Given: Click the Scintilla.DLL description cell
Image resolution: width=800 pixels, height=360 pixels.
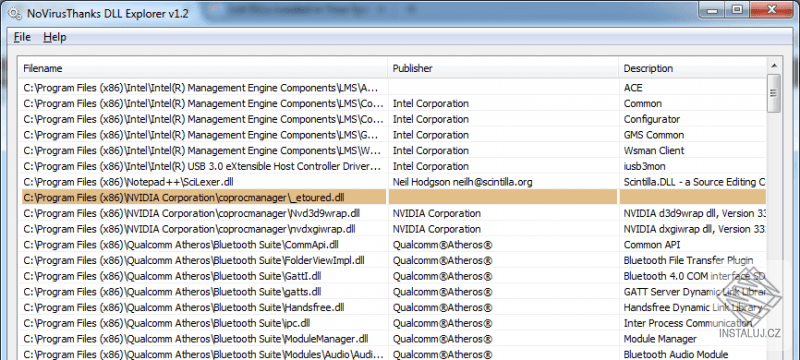Looking at the screenshot, I should coord(694,182).
